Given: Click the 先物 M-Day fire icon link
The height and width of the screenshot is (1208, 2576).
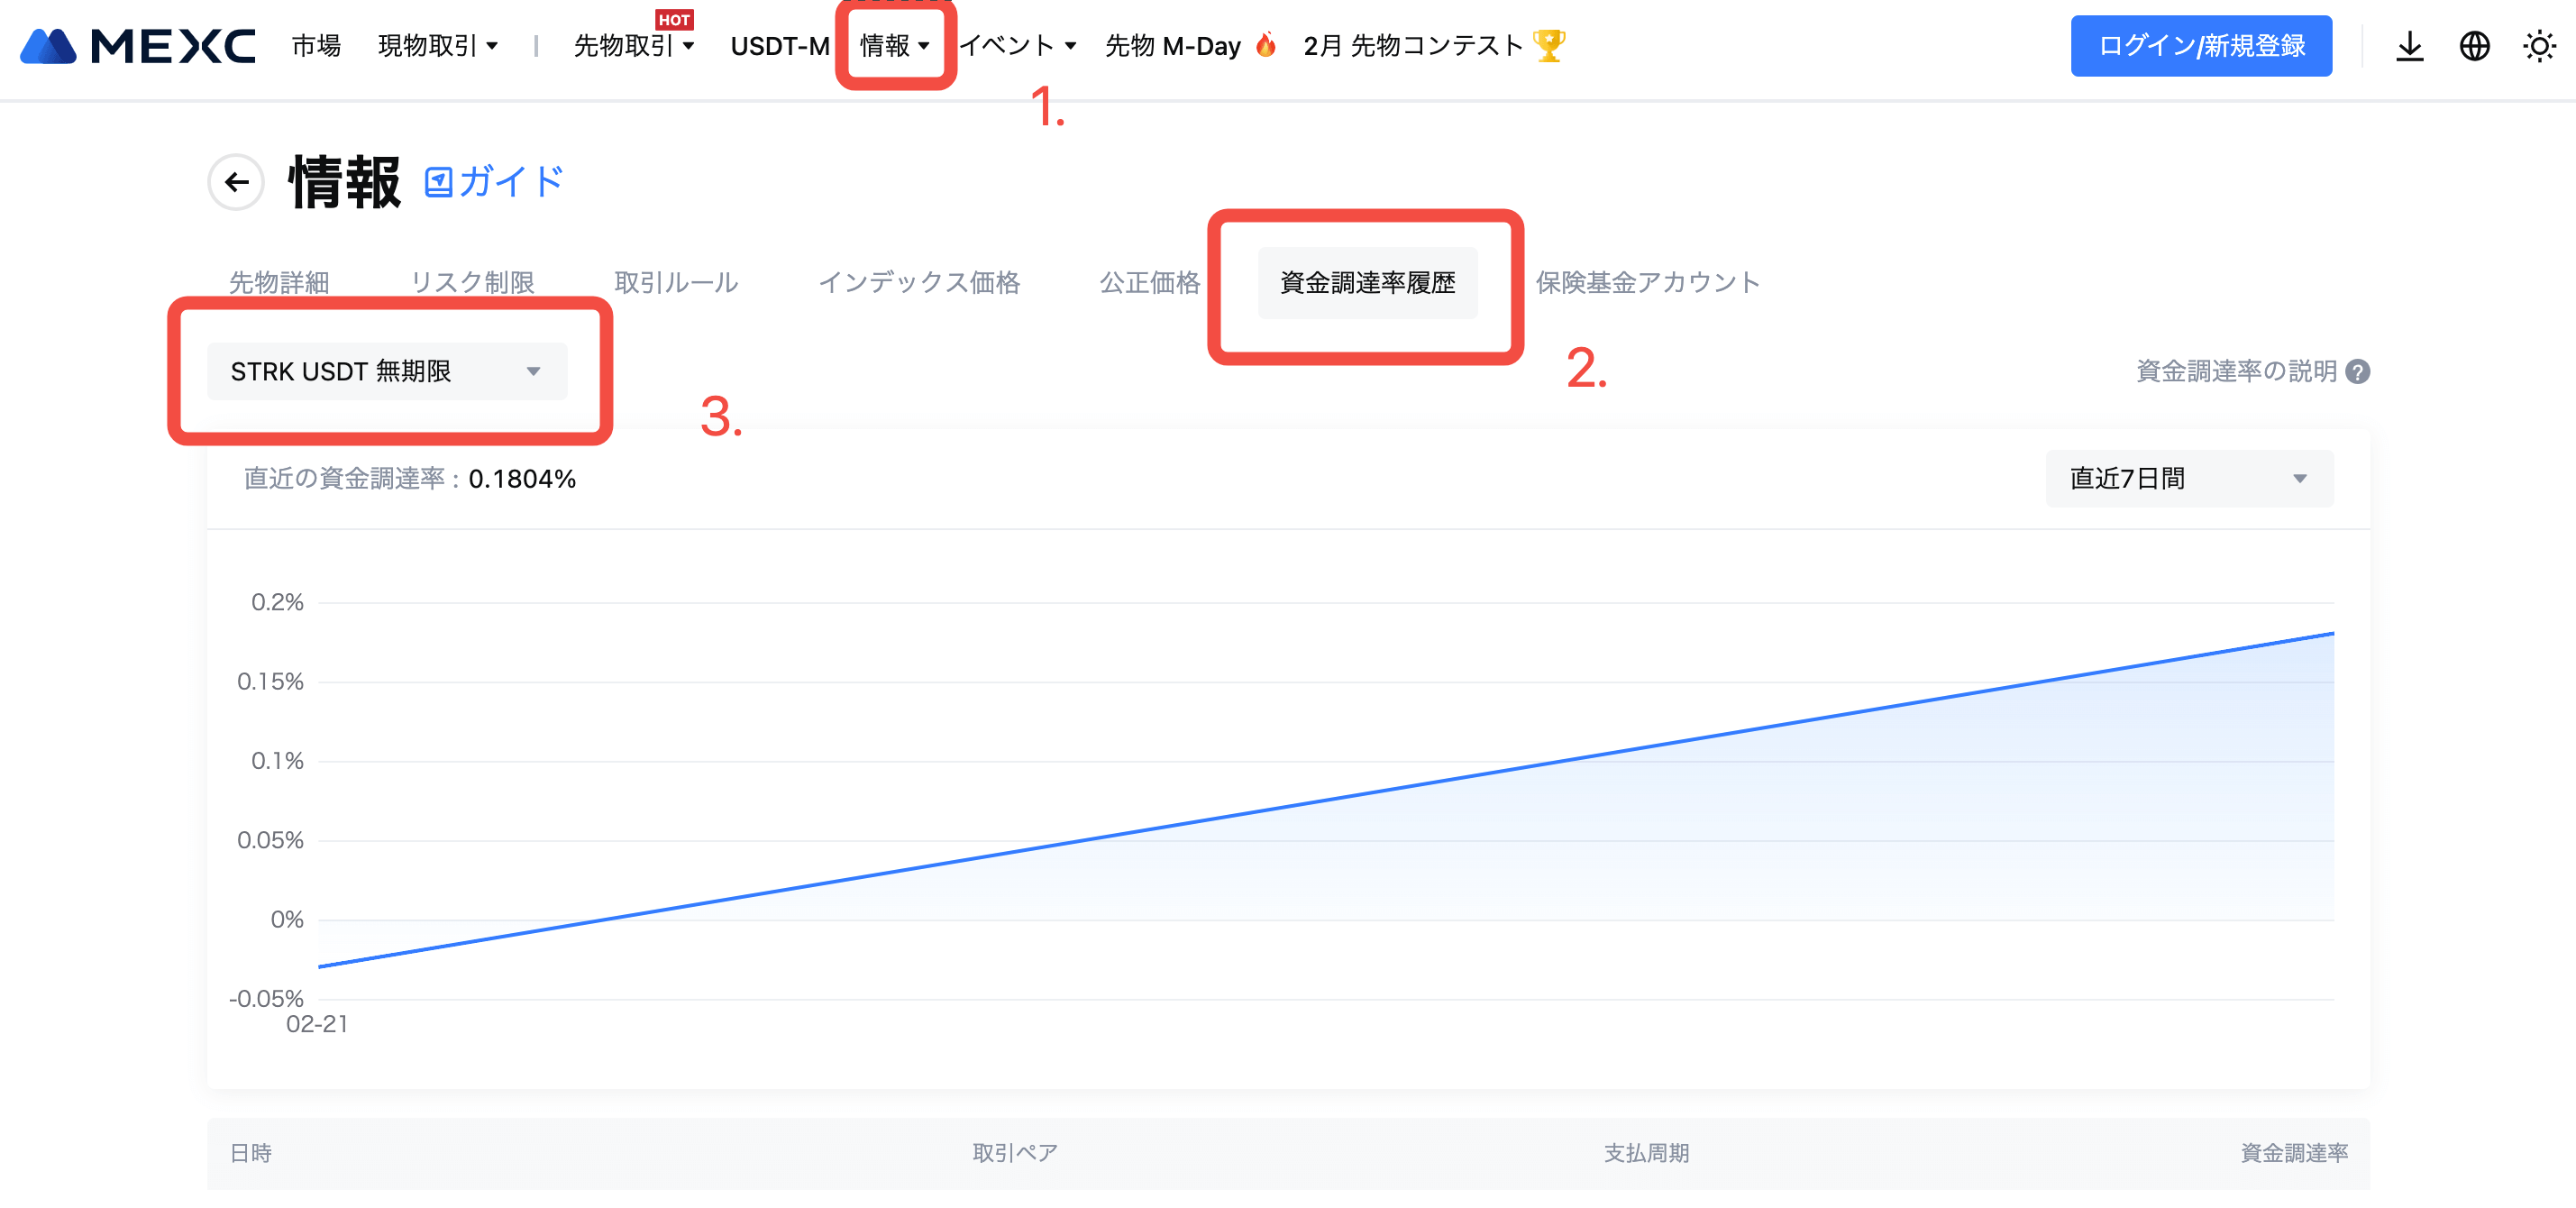Looking at the screenshot, I should click(x=1189, y=46).
